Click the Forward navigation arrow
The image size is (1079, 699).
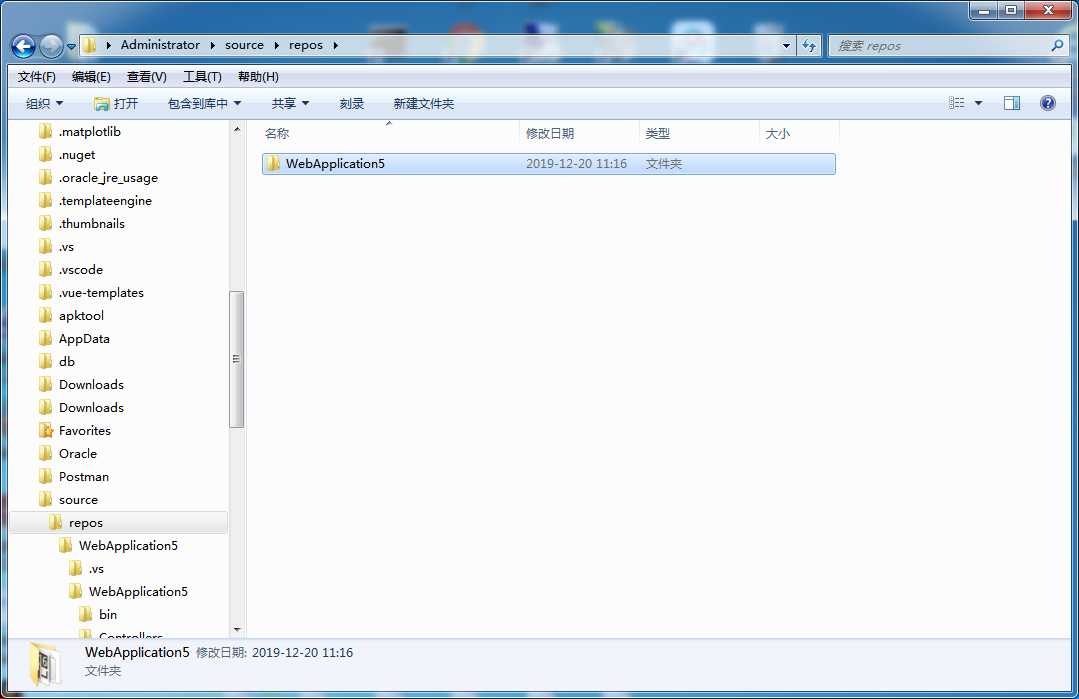pos(52,46)
